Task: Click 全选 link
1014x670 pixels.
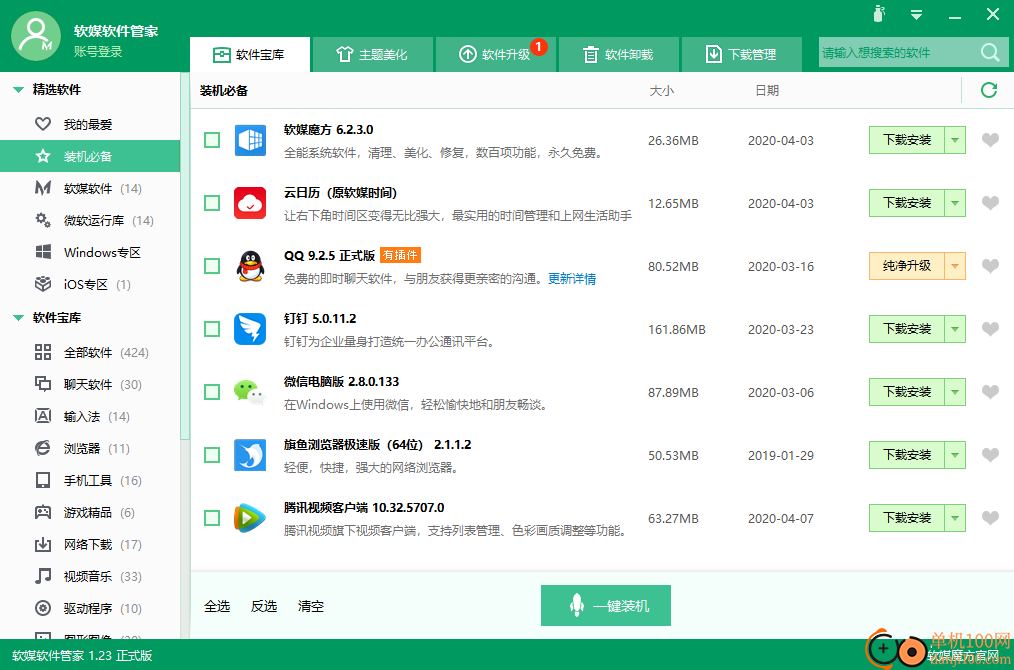Action: [217, 606]
